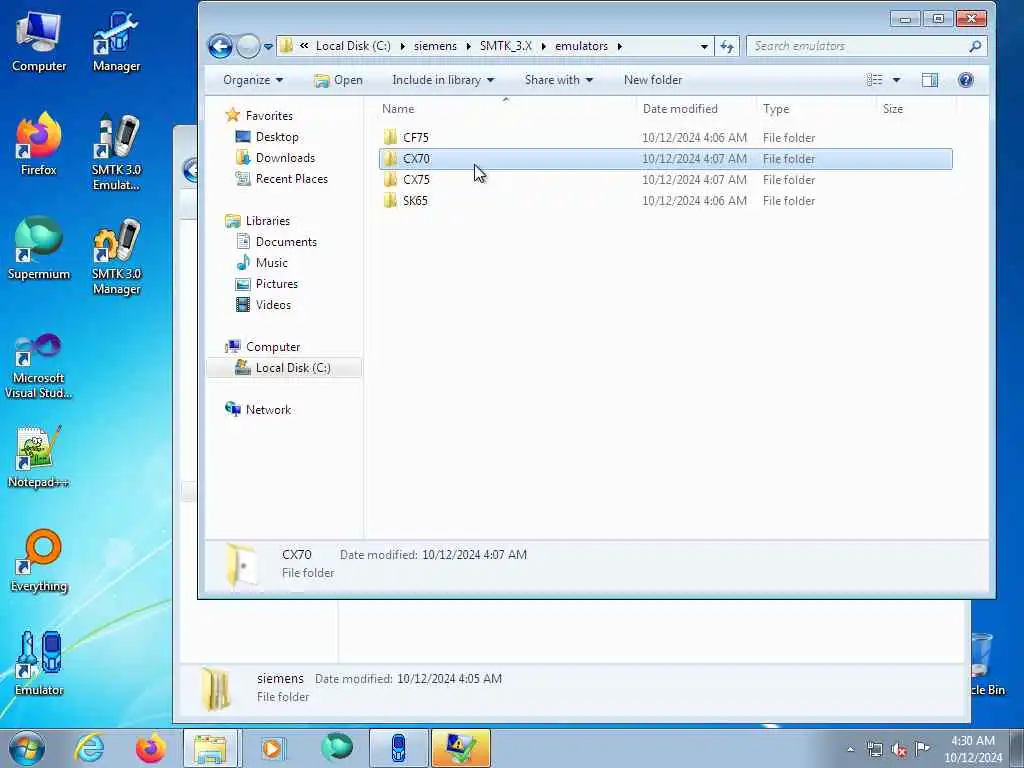Open the view options dropdown arrow
Screen dimensions: 1024x768
tap(896, 80)
